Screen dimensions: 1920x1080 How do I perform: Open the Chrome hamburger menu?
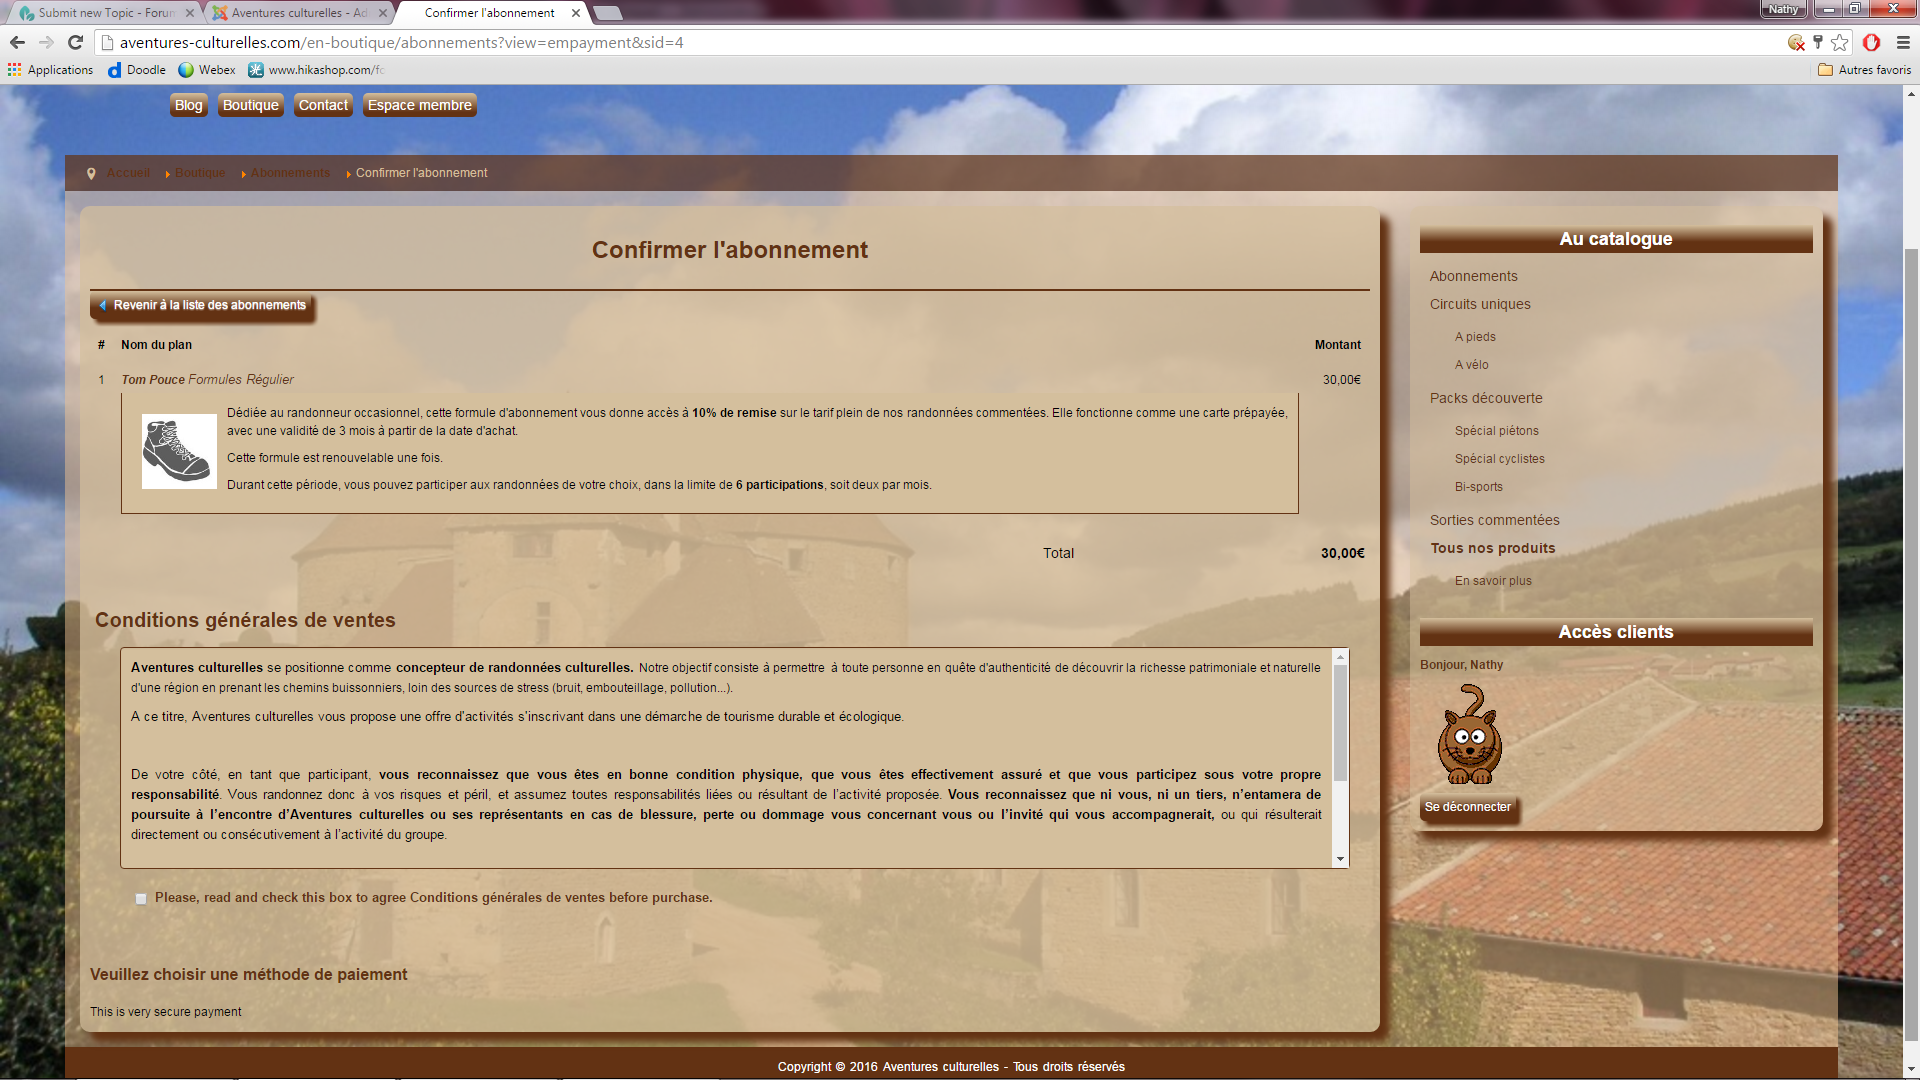[x=1903, y=42]
